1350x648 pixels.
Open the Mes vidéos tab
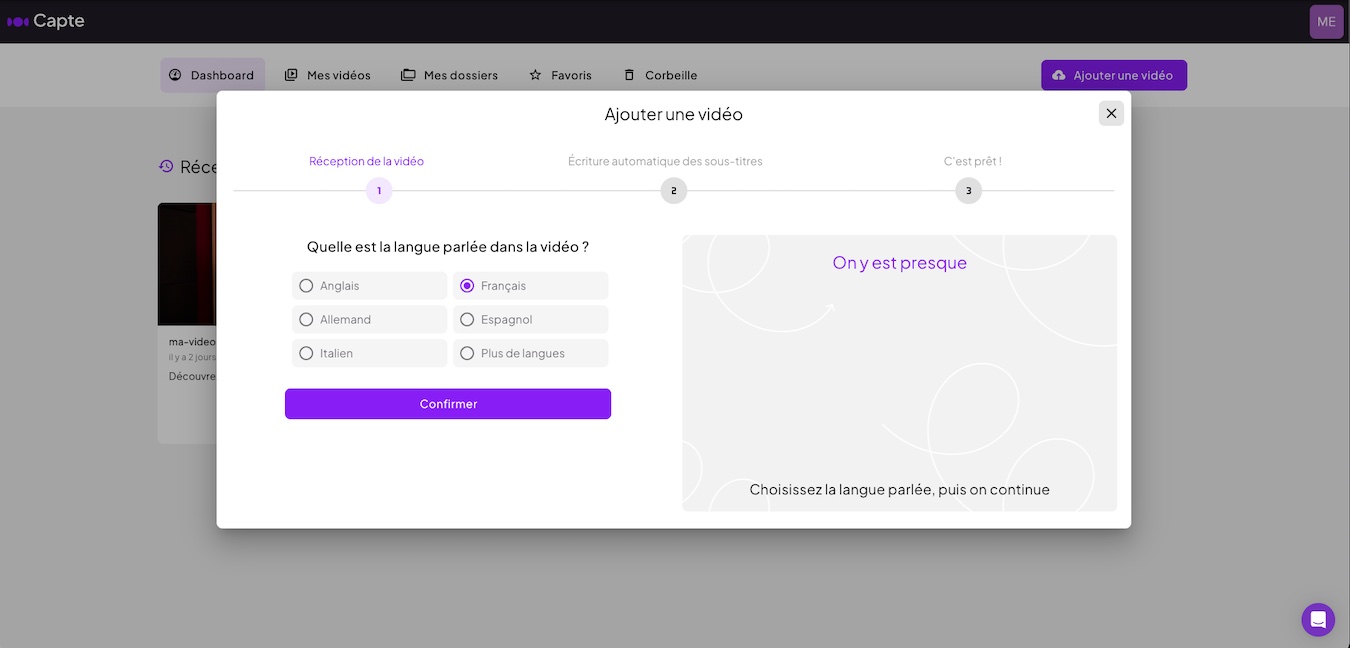(x=328, y=75)
